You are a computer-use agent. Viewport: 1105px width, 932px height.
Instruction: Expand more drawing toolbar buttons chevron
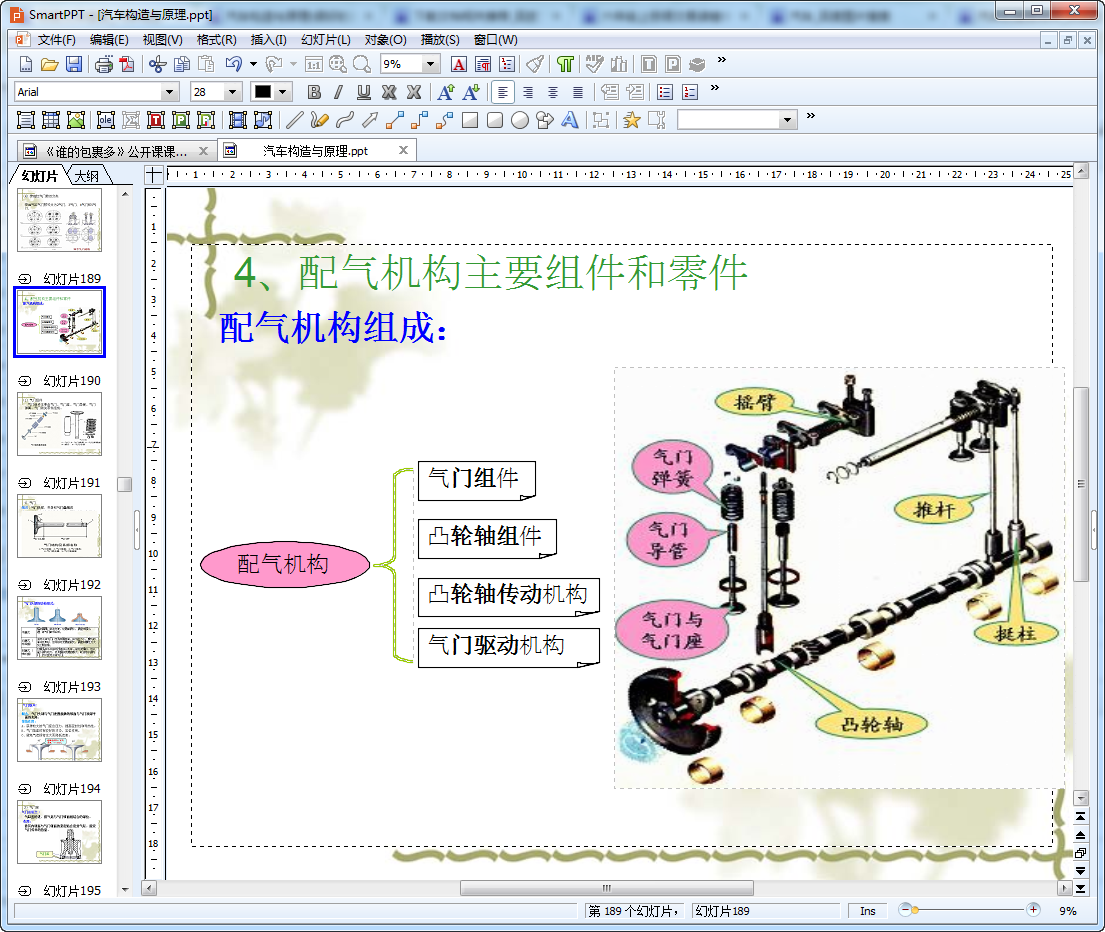[x=810, y=116]
